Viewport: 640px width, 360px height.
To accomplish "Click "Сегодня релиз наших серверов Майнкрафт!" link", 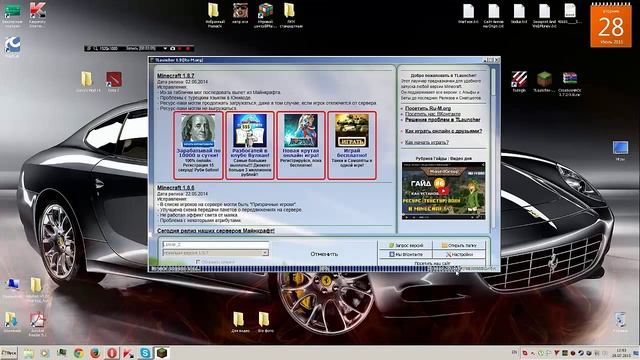I will coord(216,231).
